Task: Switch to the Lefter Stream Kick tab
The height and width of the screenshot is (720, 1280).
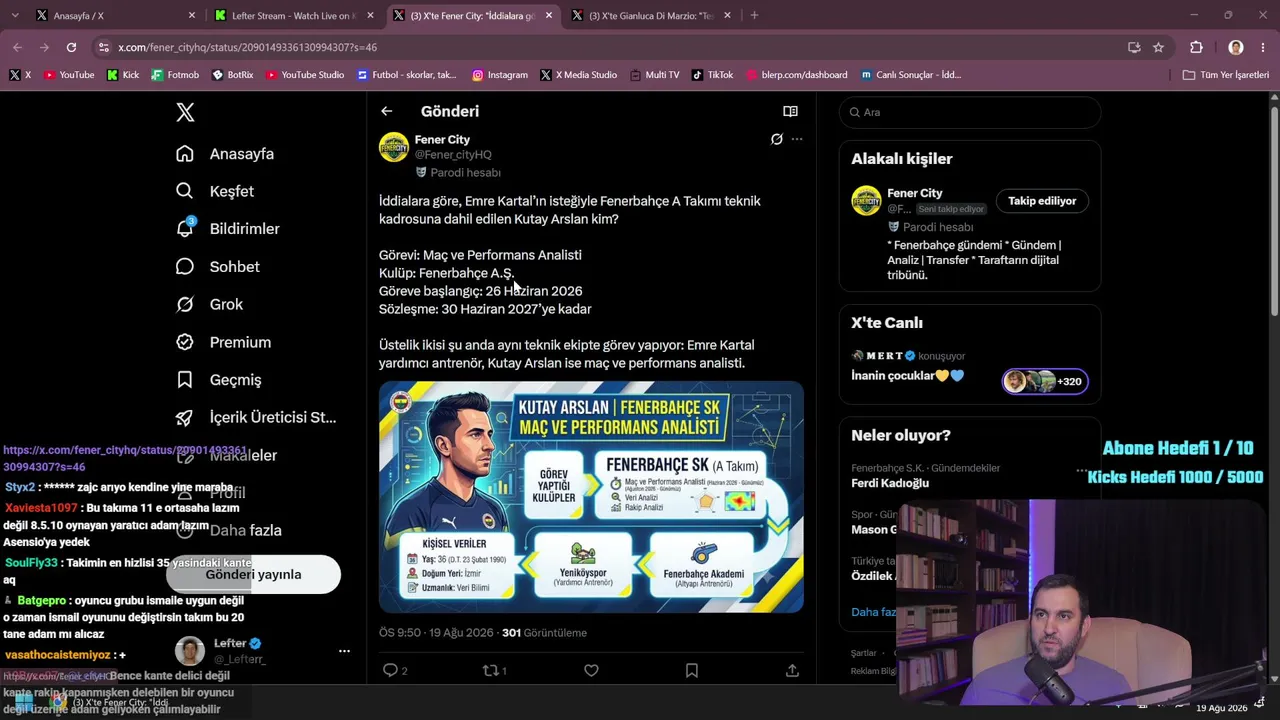Action: click(x=293, y=15)
